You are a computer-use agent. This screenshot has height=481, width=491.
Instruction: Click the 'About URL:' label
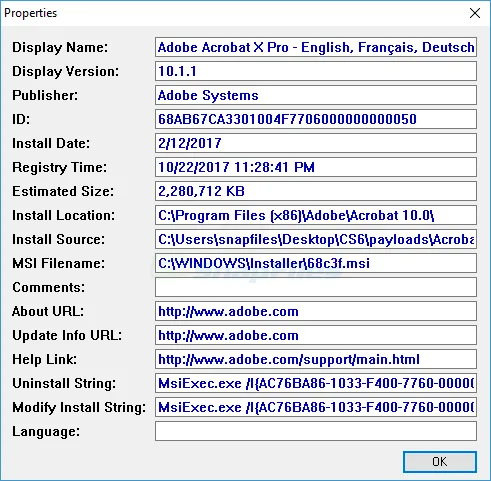[48, 311]
